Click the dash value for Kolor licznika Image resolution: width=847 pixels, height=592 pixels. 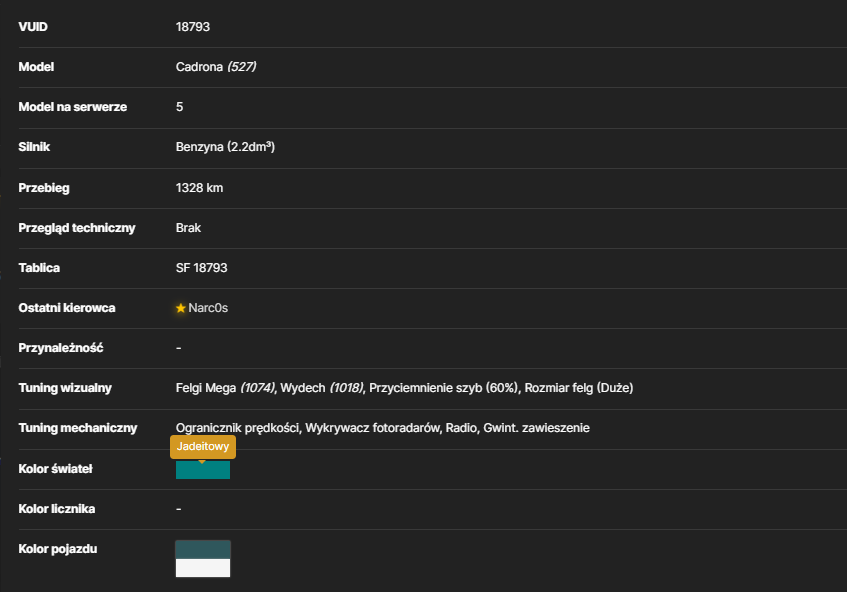pos(179,509)
